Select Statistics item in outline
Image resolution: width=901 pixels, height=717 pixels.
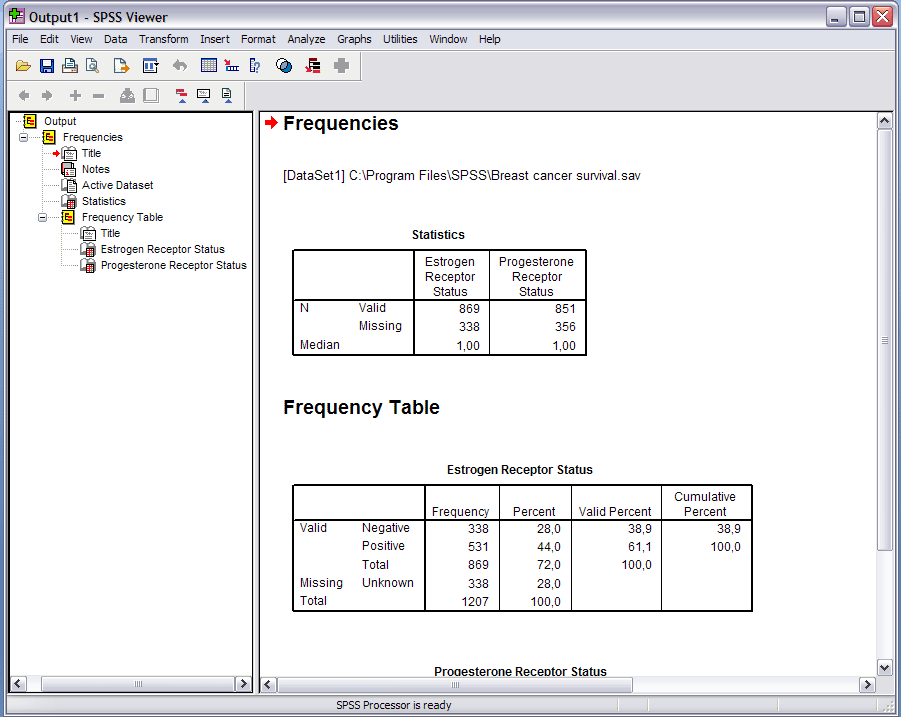coord(103,202)
